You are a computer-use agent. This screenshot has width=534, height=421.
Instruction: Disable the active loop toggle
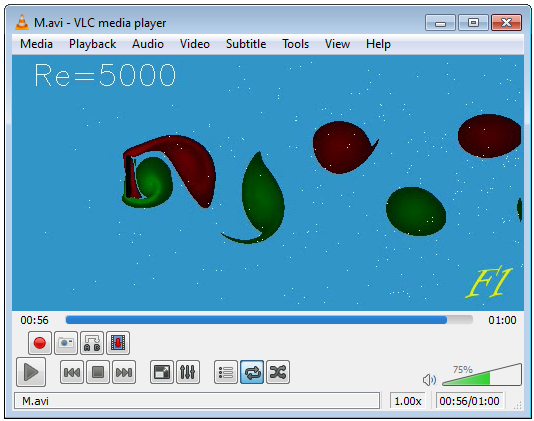252,372
